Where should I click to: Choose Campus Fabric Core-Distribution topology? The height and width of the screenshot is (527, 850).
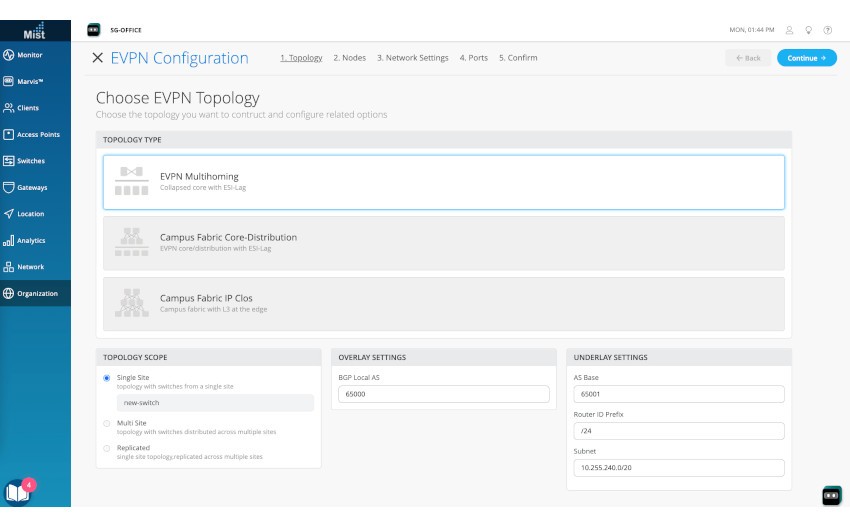[443, 242]
